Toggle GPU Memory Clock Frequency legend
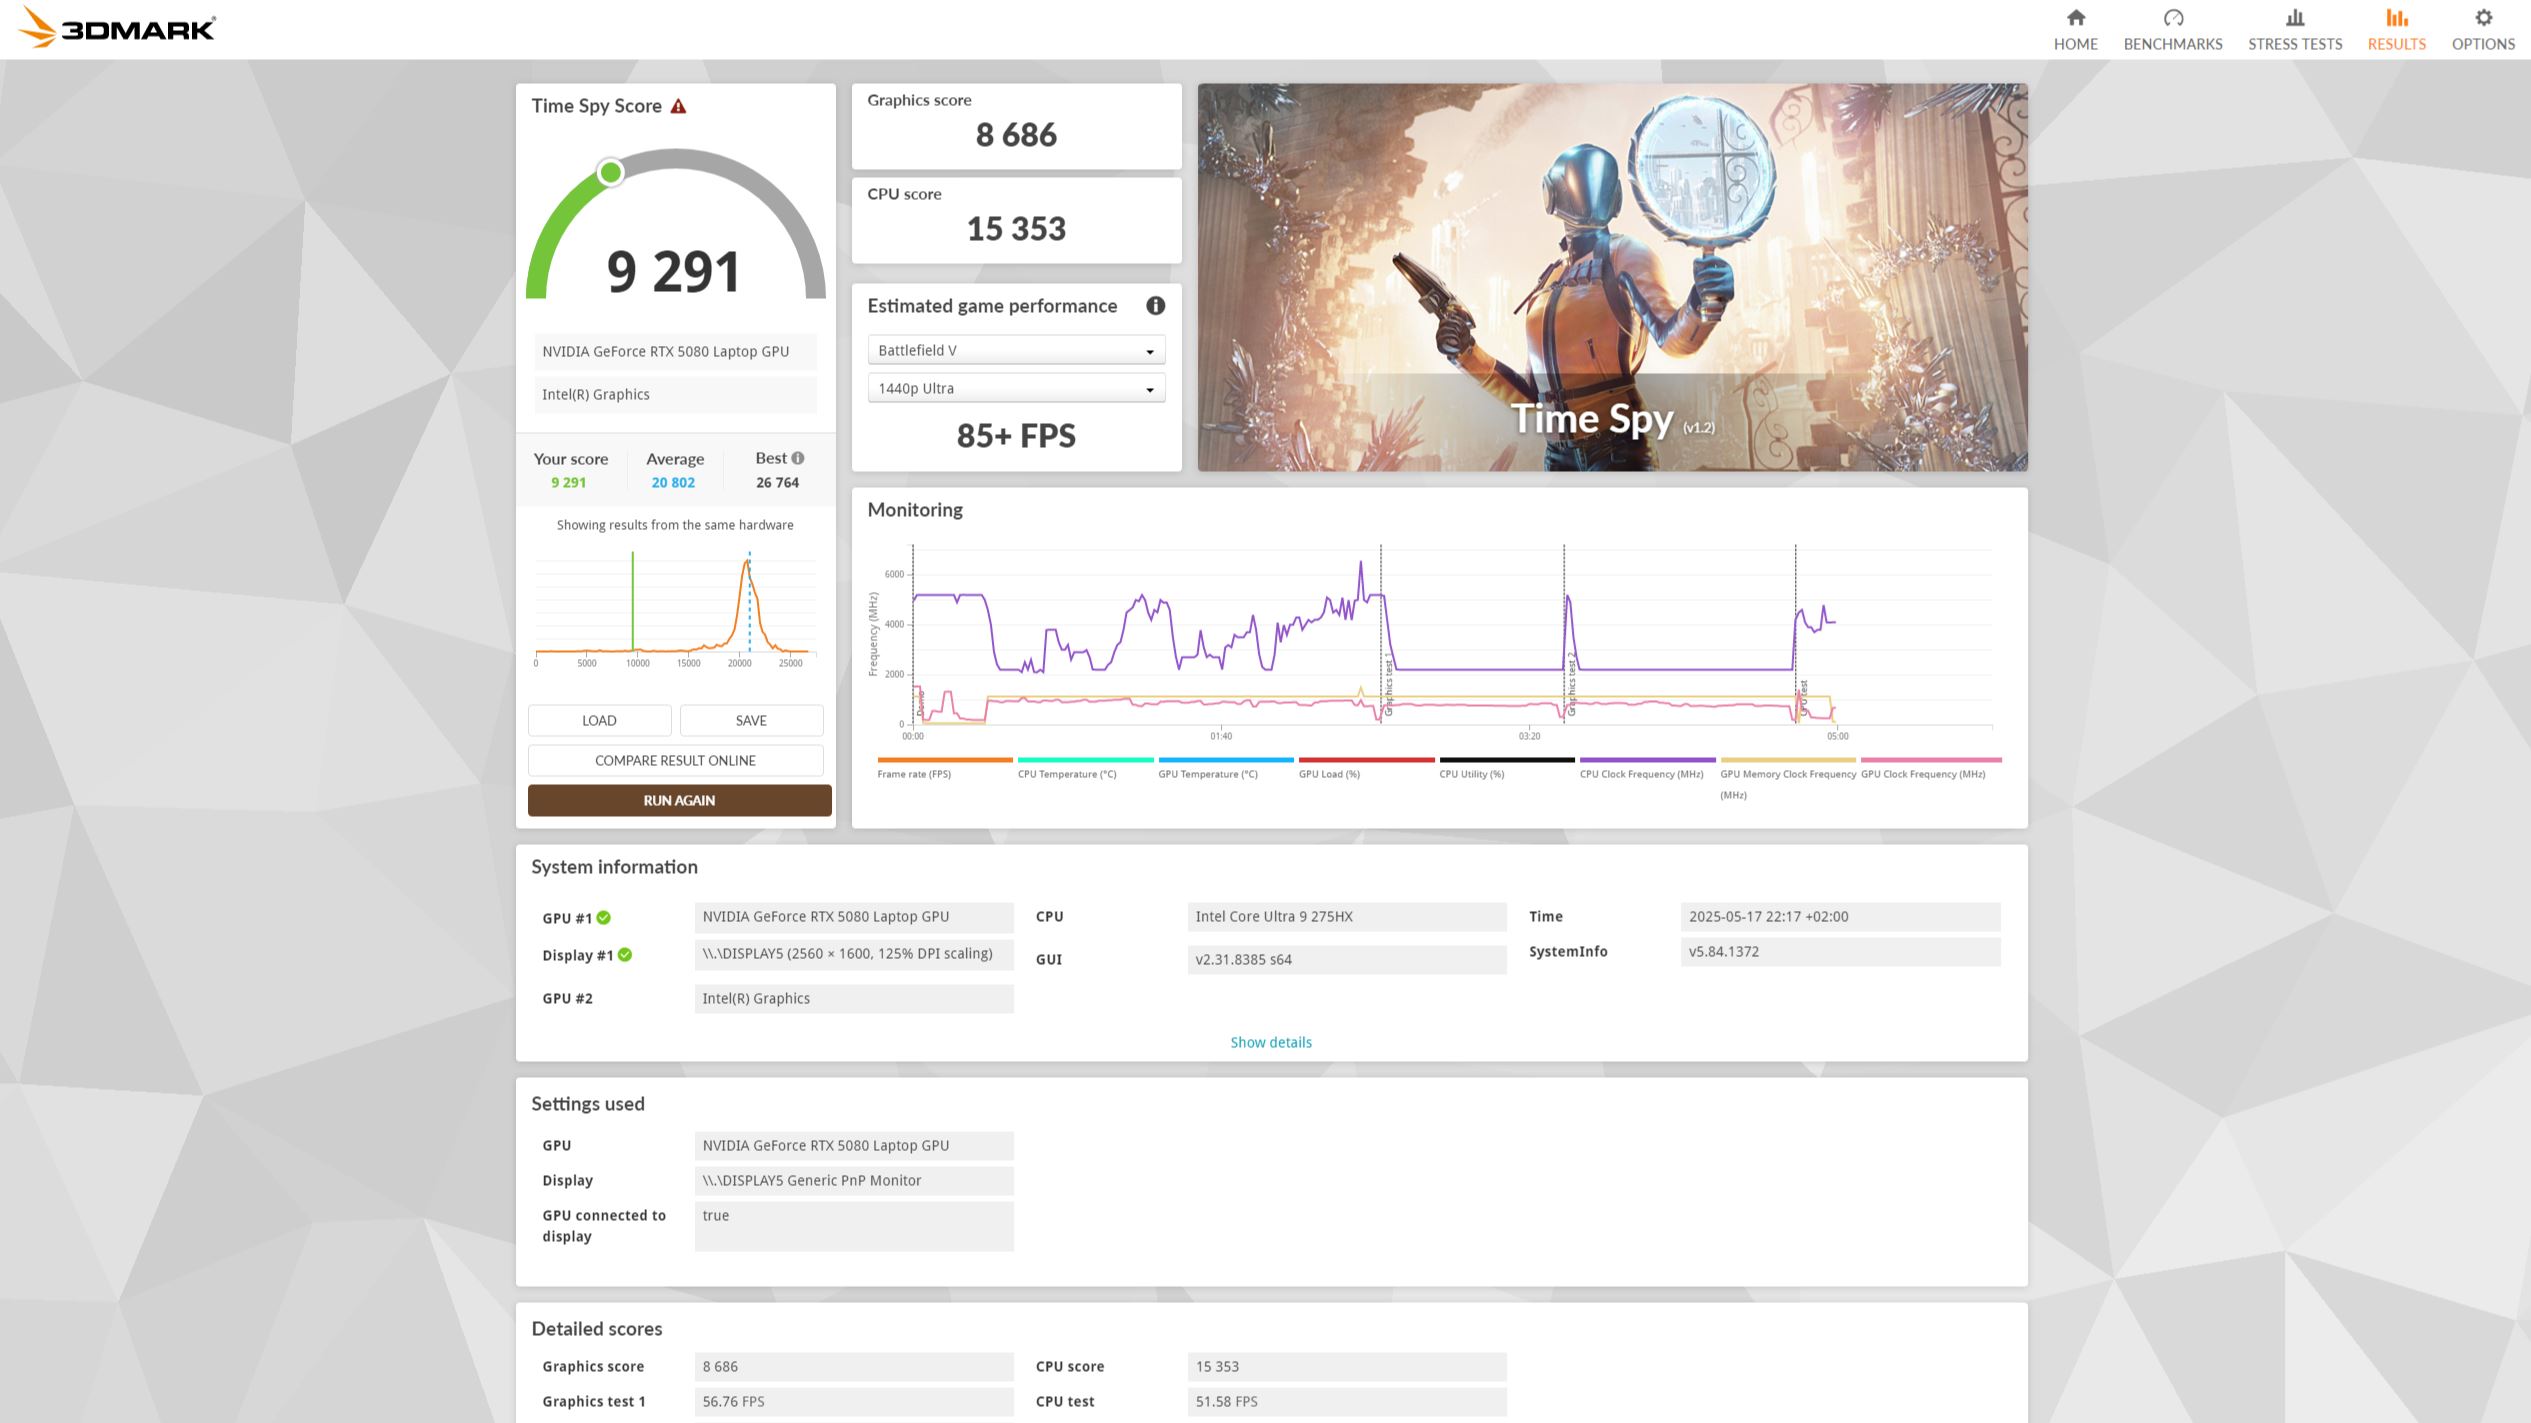Image resolution: width=2531 pixels, height=1423 pixels. pos(1787,778)
